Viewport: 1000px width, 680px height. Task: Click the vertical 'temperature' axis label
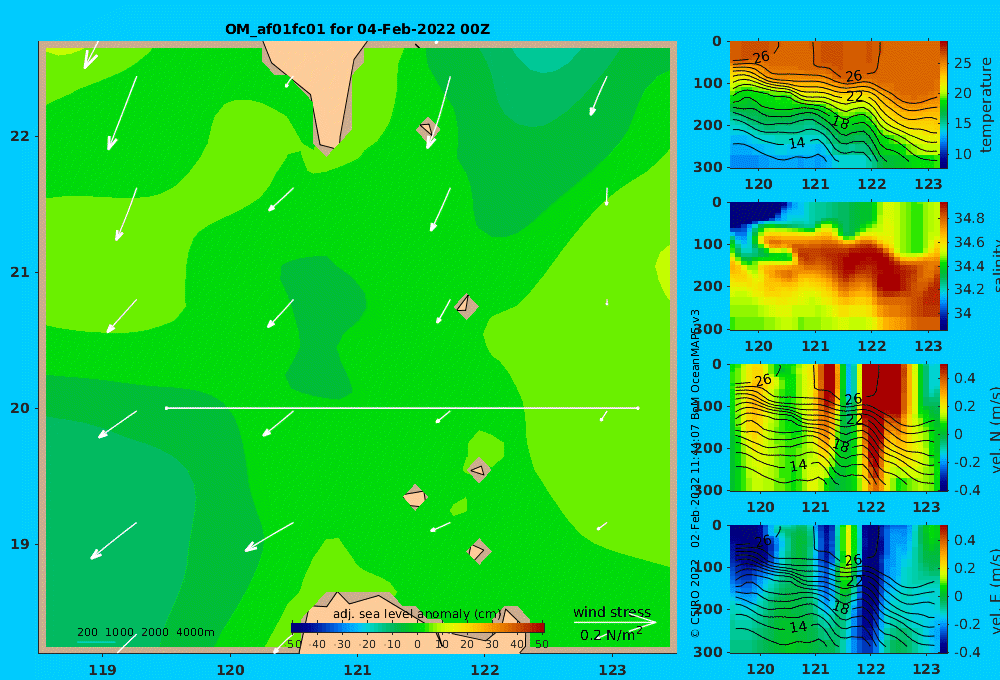(x=986, y=105)
